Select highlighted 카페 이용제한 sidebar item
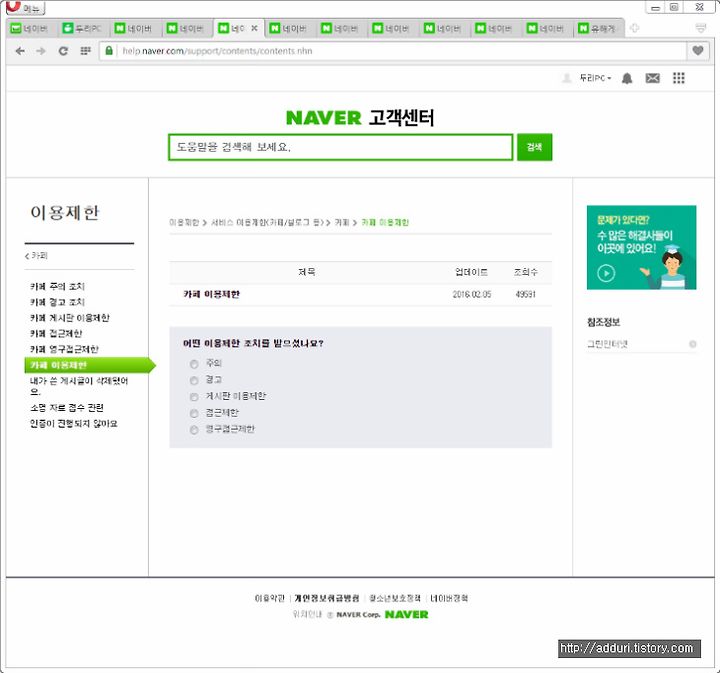 (x=90, y=365)
